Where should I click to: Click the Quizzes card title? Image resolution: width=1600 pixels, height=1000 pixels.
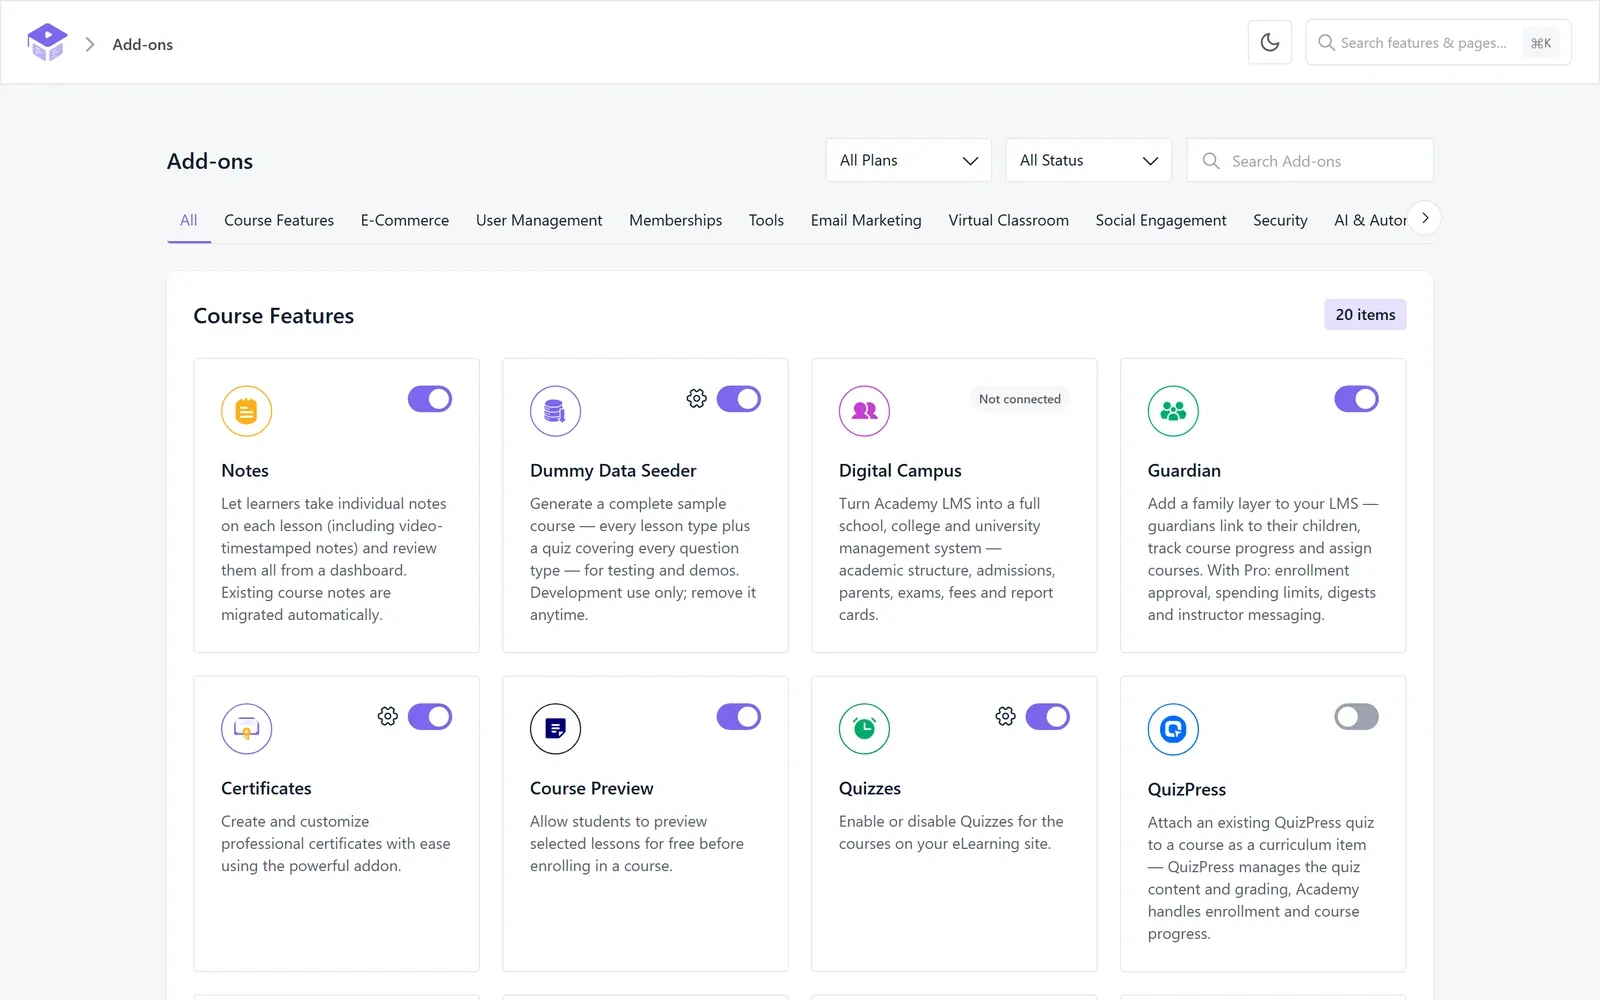coord(870,788)
